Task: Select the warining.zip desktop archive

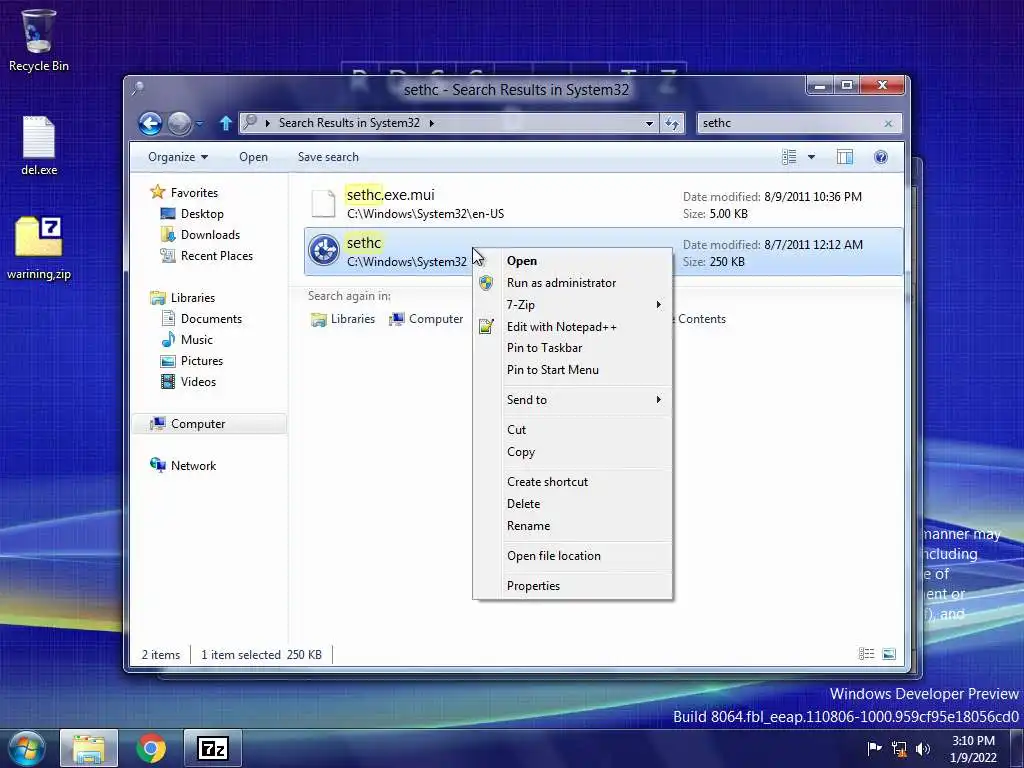Action: (39, 248)
